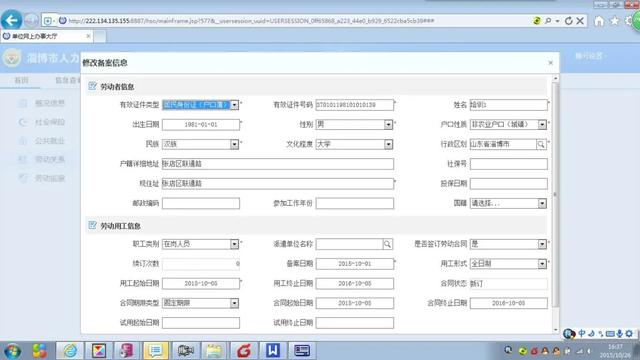Click the 合同起始日期 date field

355,303
